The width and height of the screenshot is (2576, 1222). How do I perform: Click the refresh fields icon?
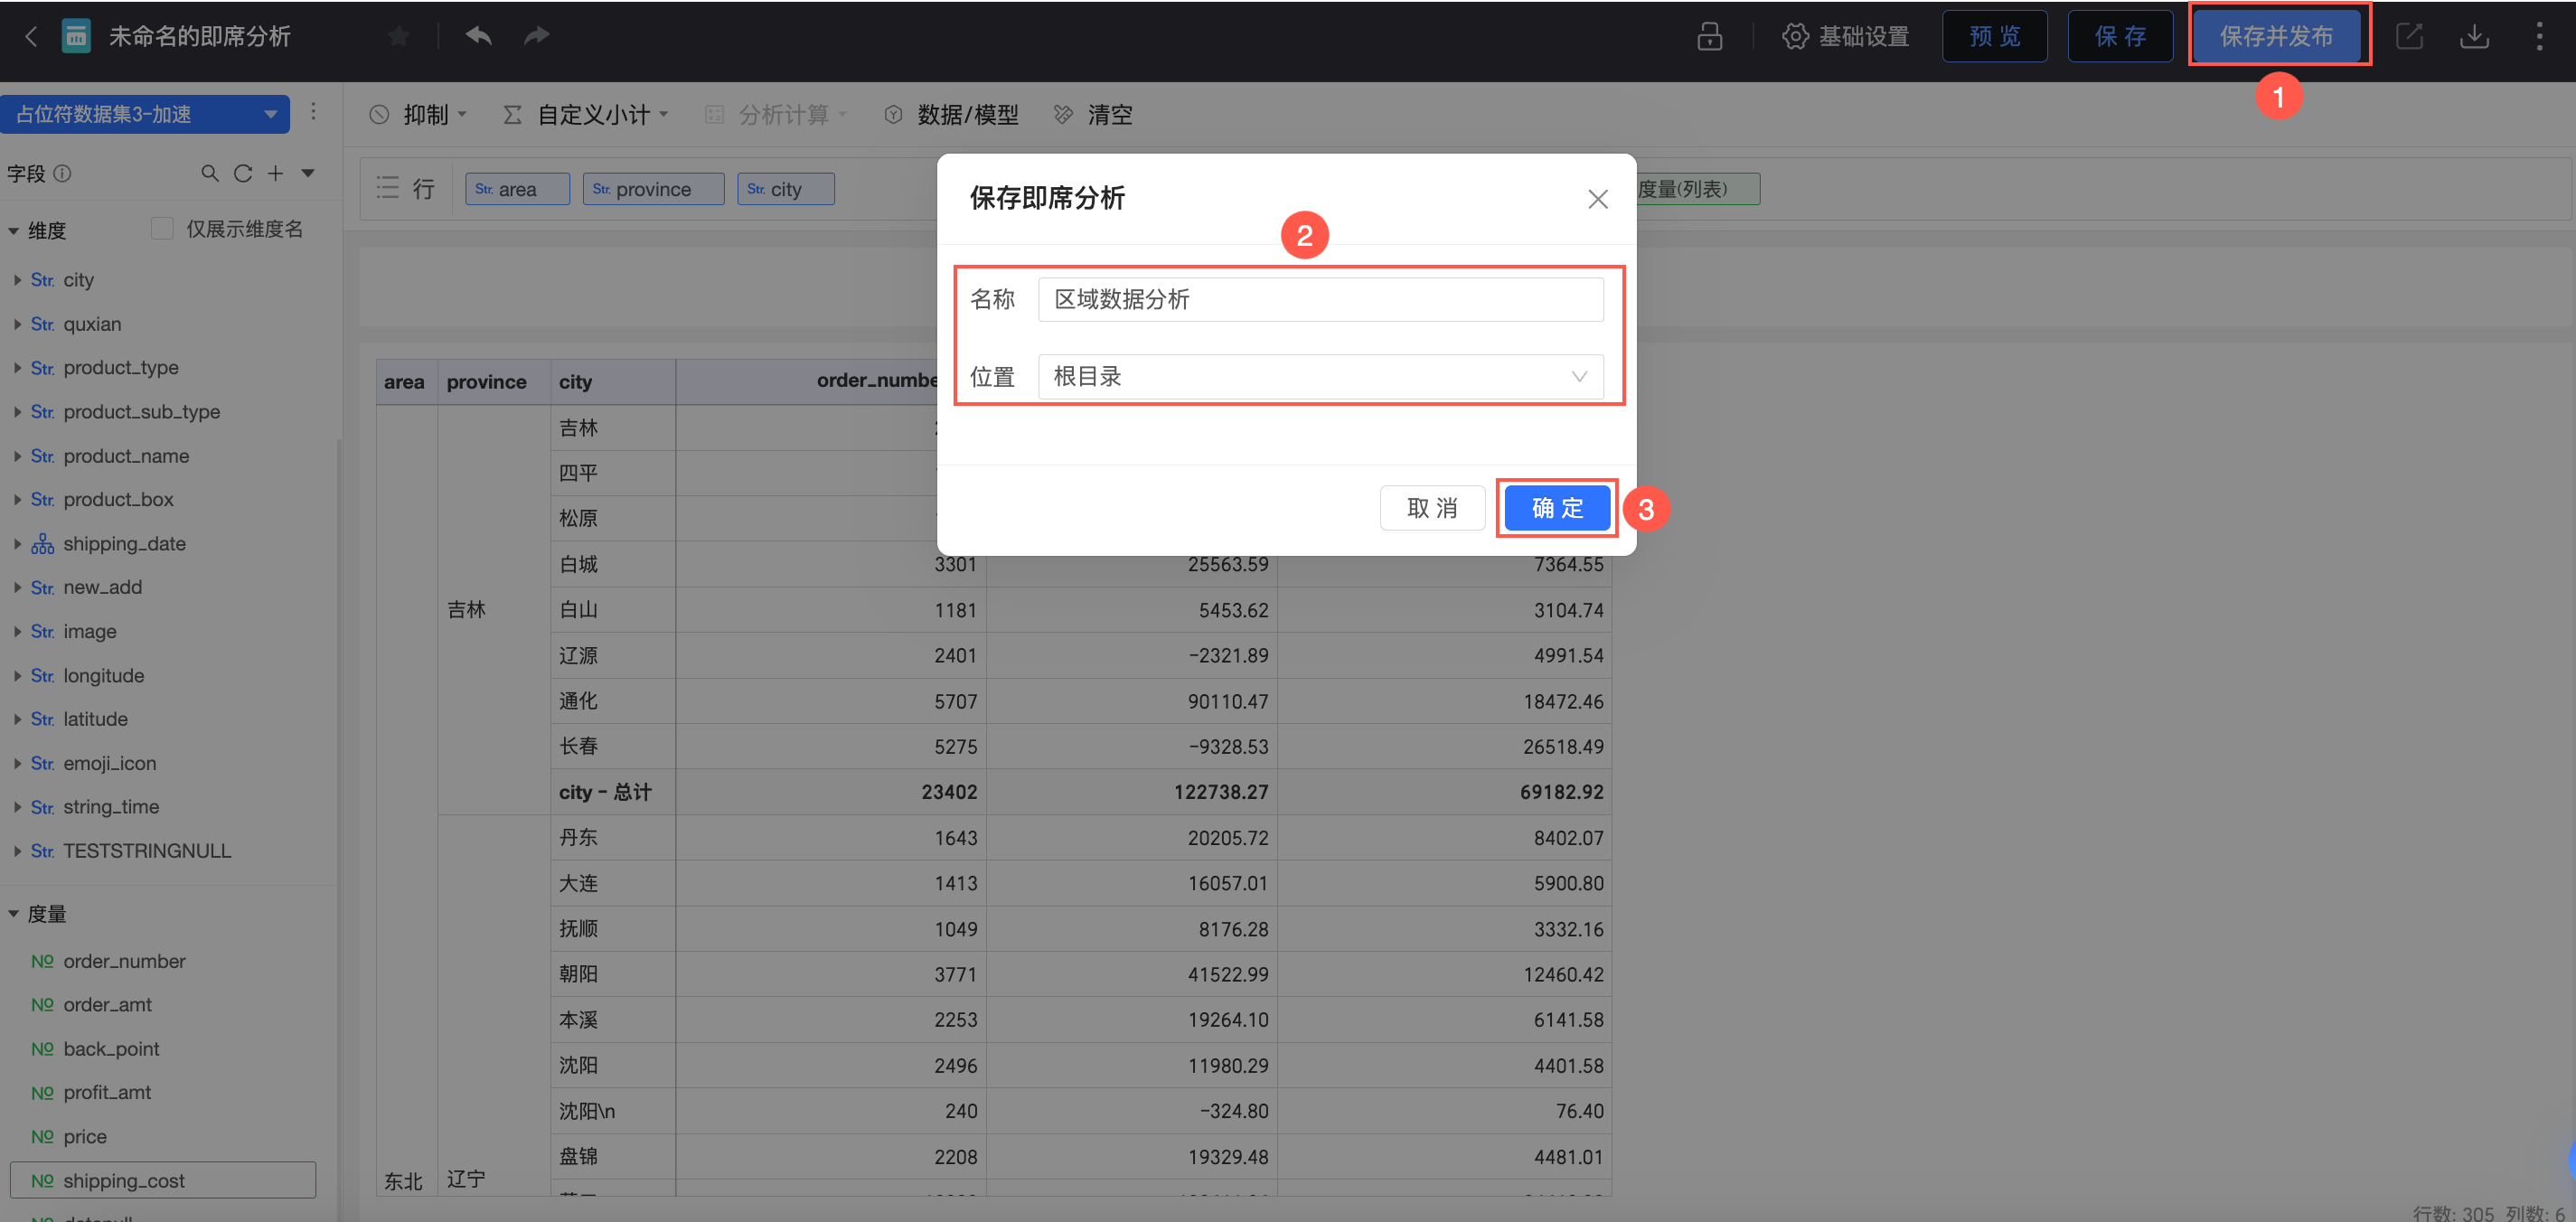[242, 174]
